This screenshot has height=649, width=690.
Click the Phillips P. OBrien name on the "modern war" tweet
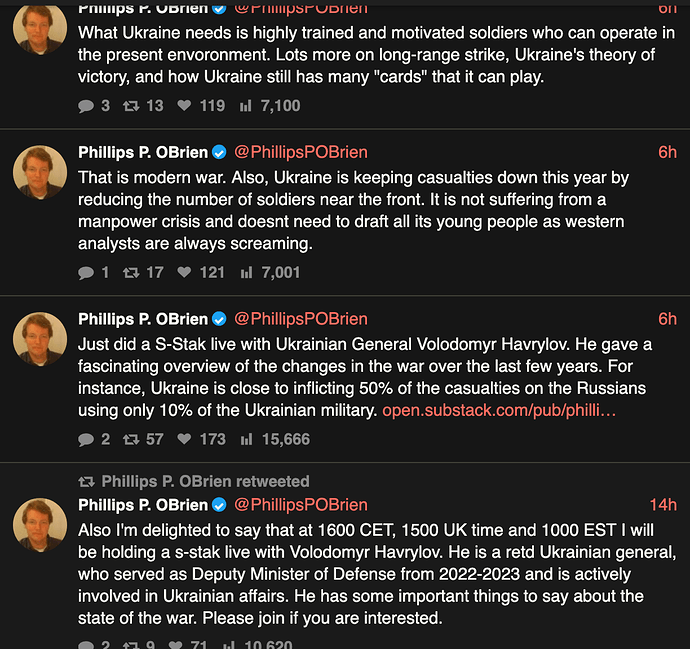point(142,152)
